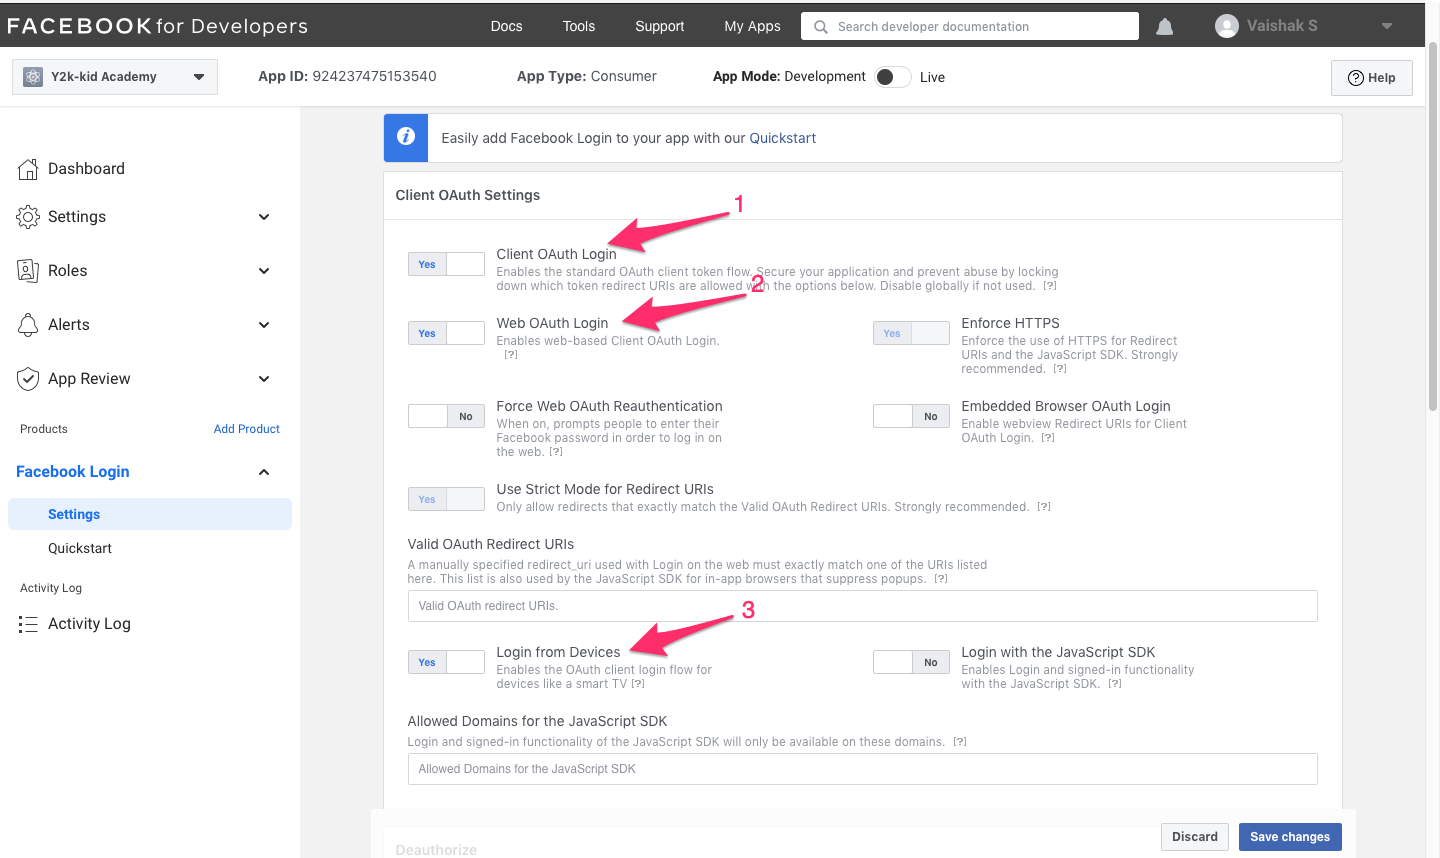Open the Facebook Login sidebar heading
The width and height of the screenshot is (1440, 858).
coord(73,472)
